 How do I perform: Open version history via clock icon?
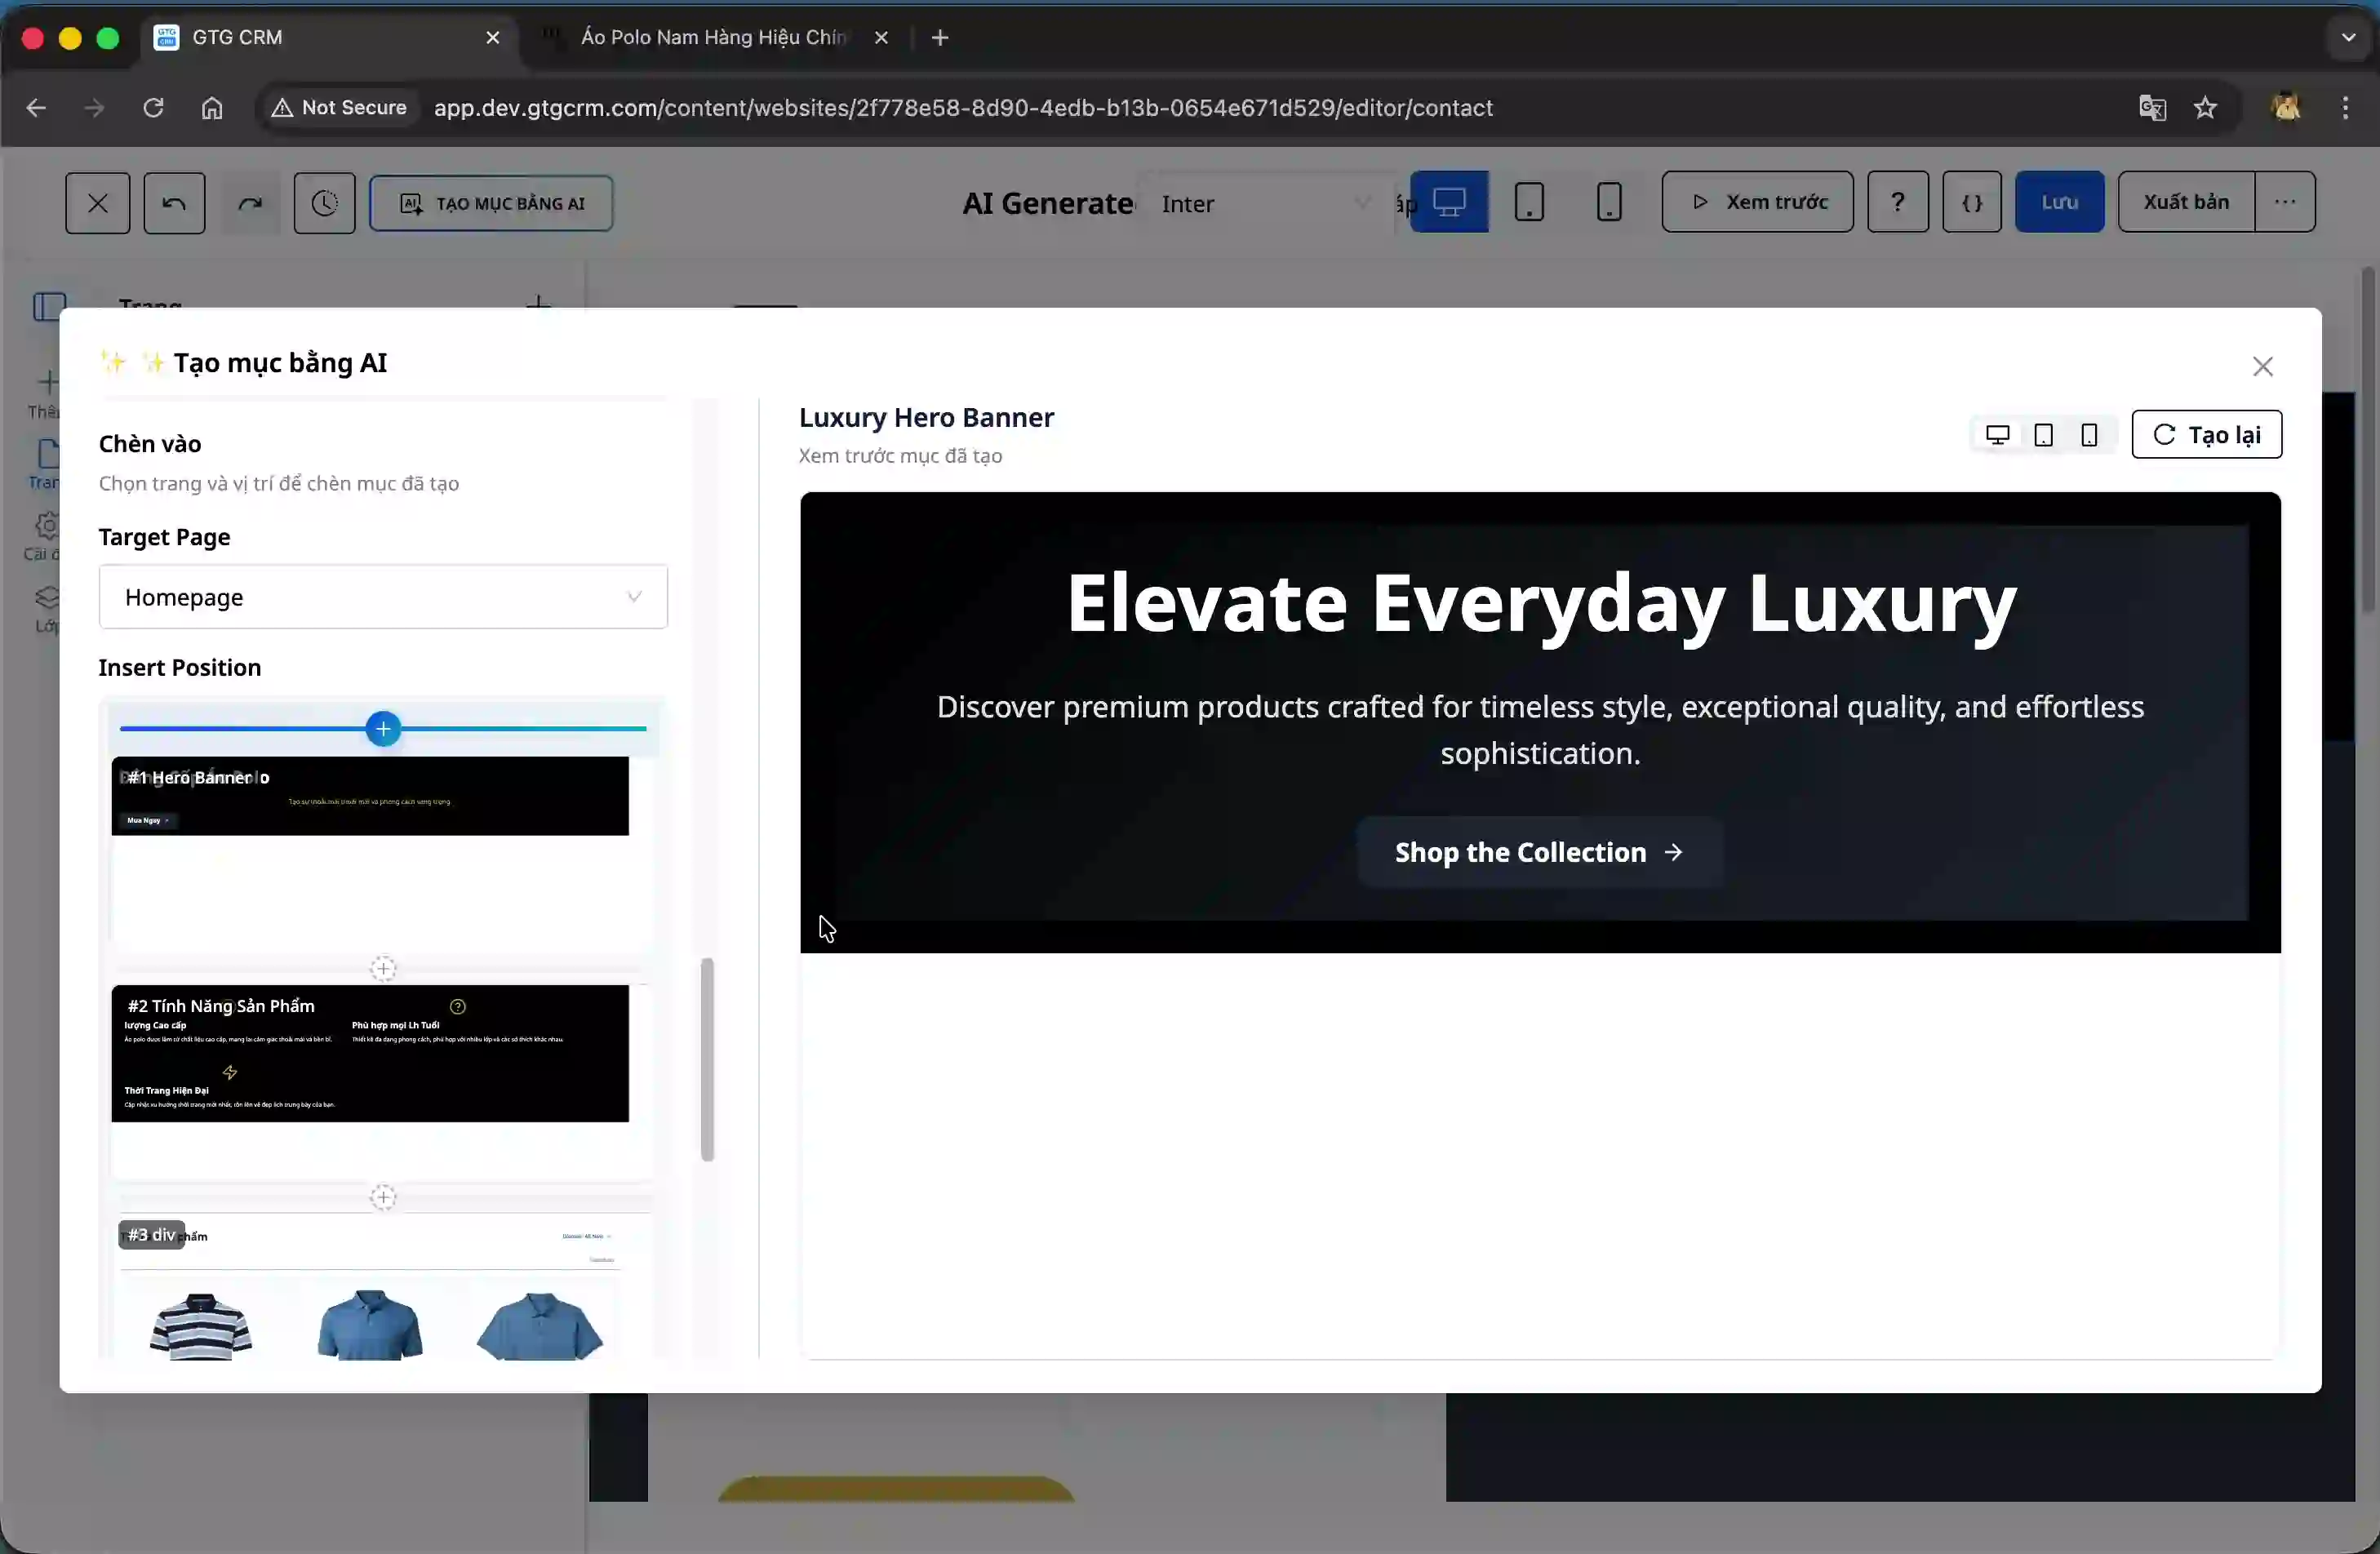click(x=324, y=203)
